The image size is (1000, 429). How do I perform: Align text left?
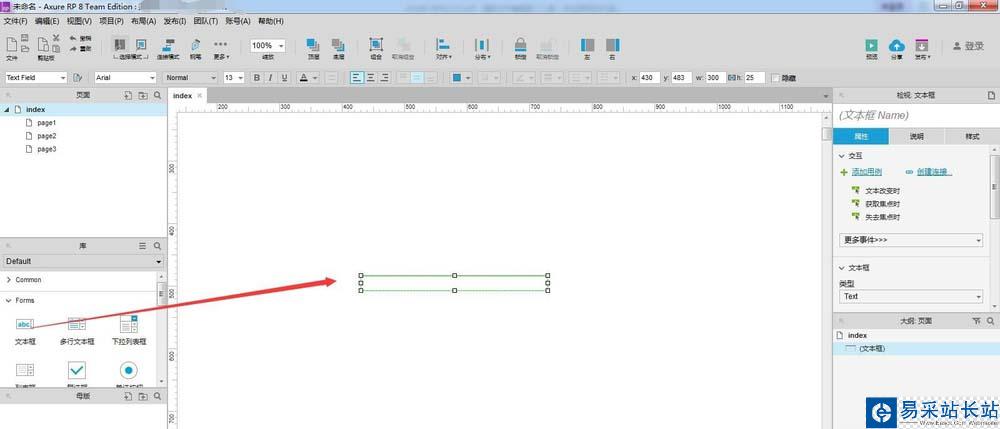[x=357, y=78]
